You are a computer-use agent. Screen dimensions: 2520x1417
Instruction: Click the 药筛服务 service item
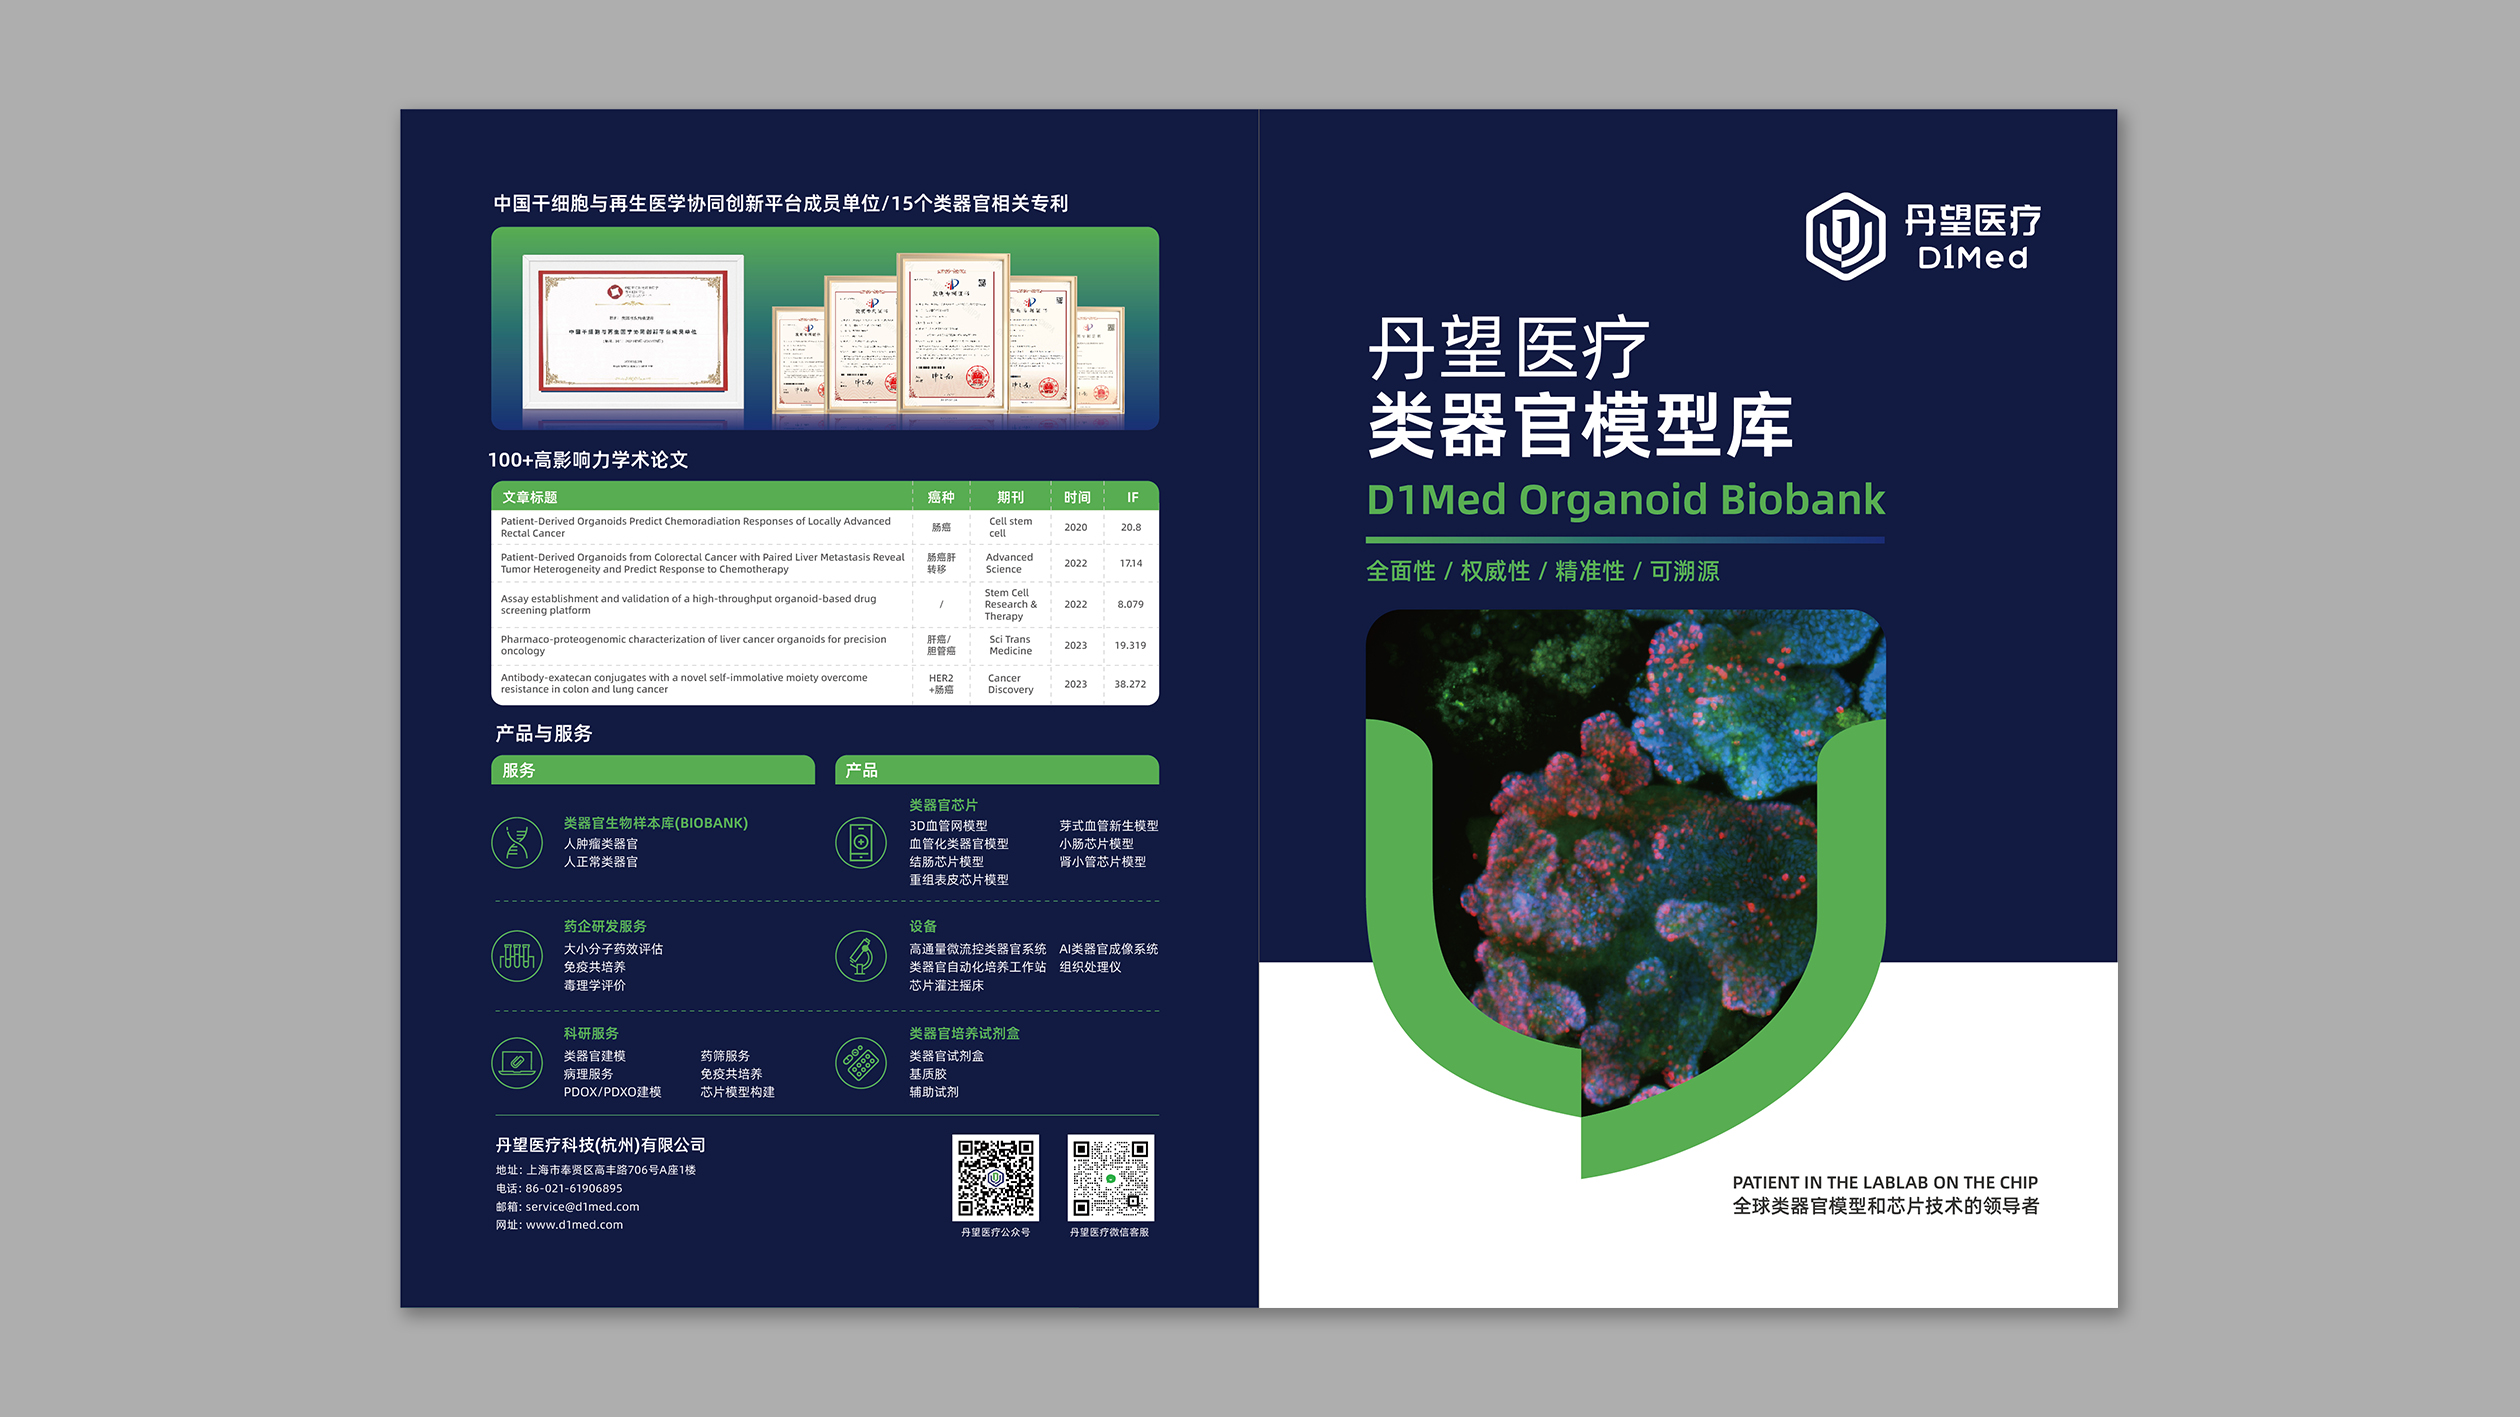click(x=725, y=1056)
